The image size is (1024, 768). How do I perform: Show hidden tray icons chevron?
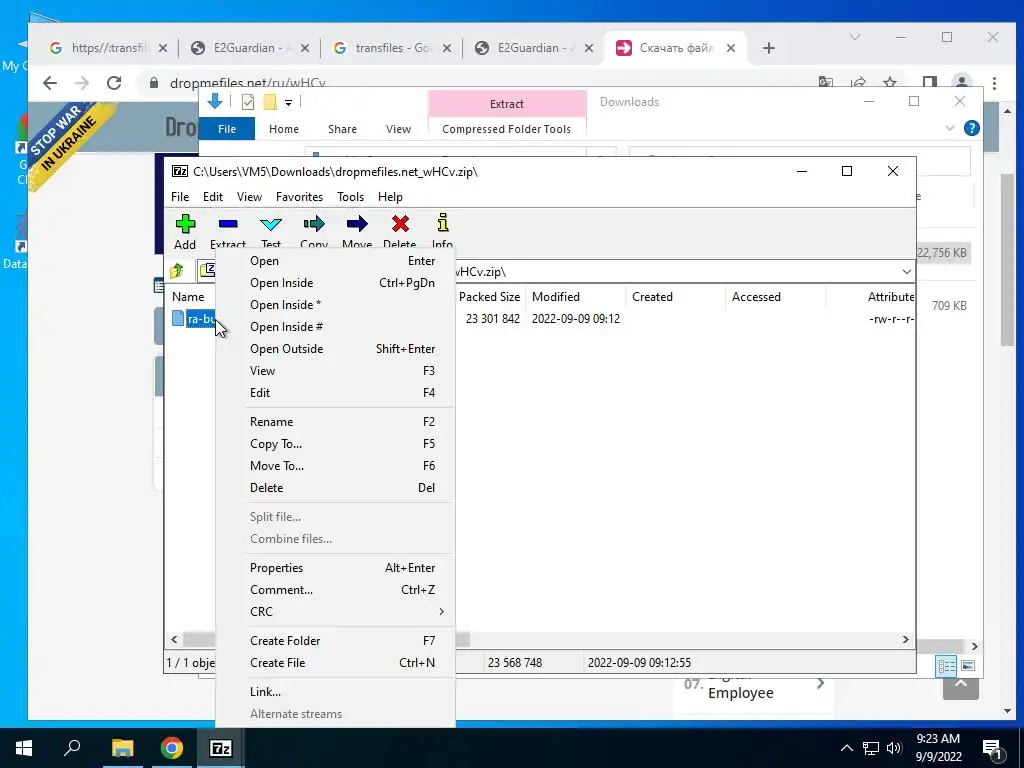846,748
